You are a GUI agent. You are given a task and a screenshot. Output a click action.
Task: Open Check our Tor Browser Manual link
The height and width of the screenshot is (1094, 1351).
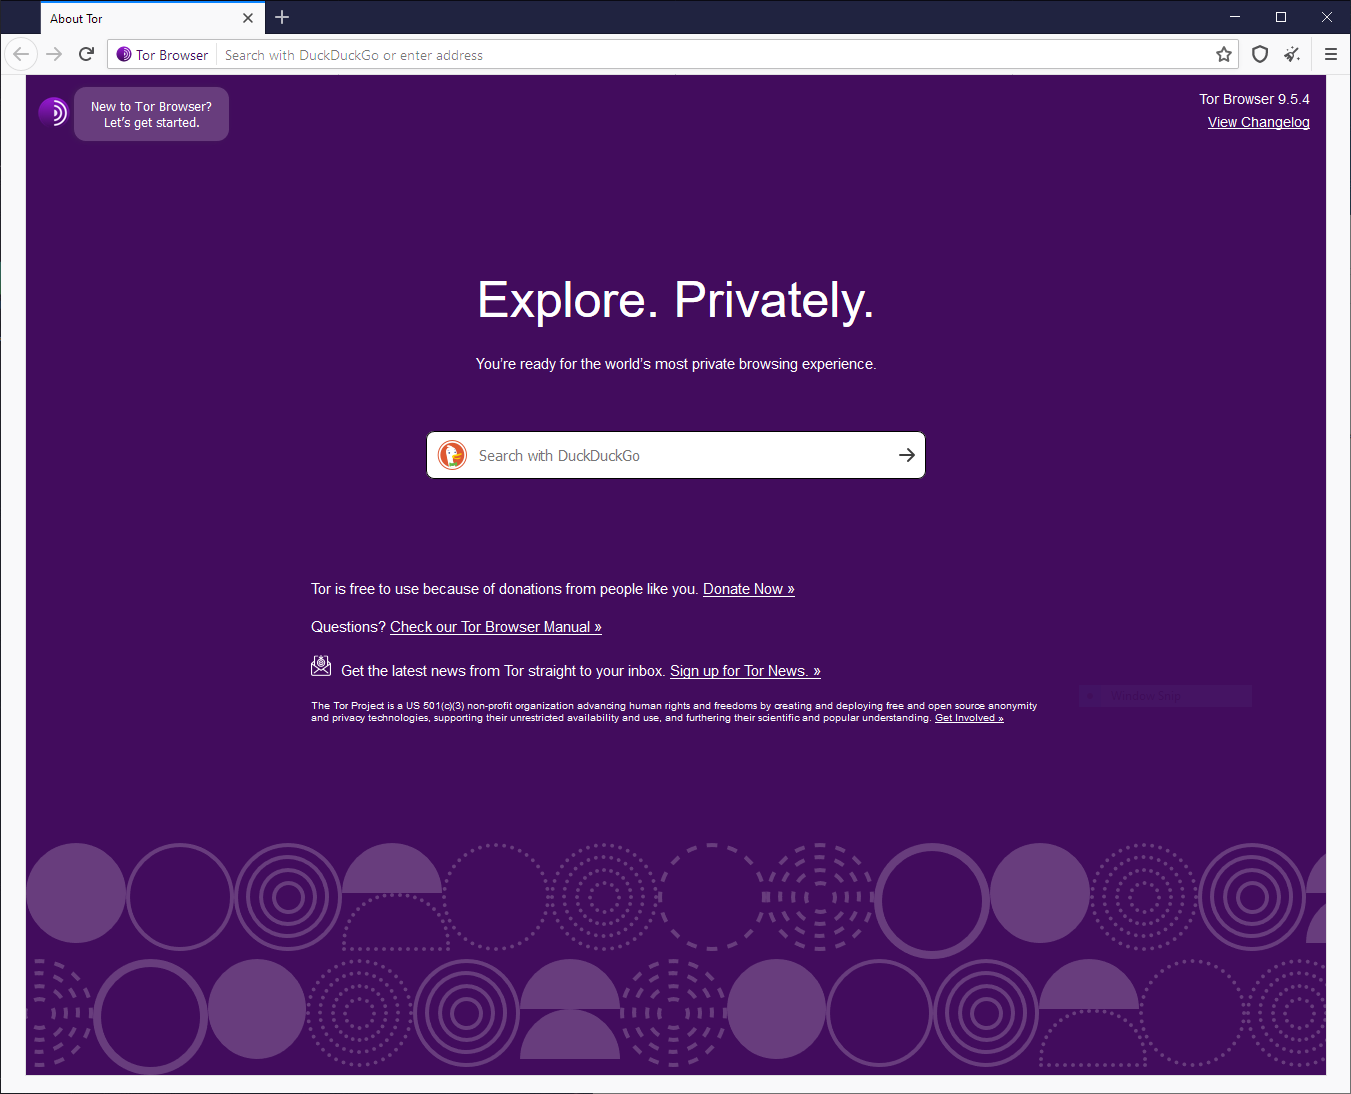pyautogui.click(x=495, y=627)
